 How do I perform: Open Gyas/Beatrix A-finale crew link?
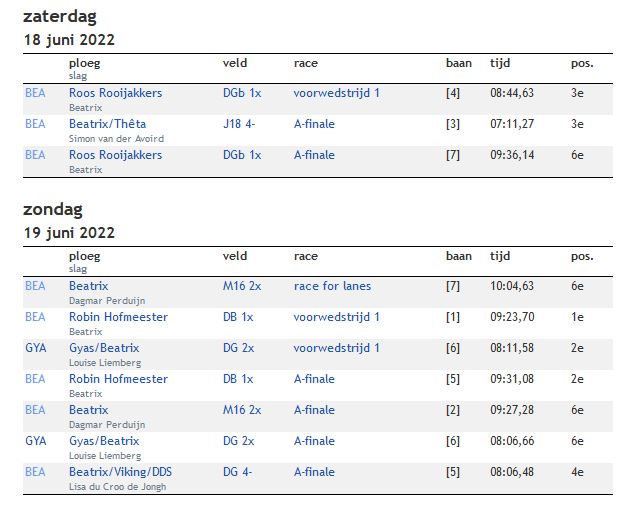[x=104, y=441]
